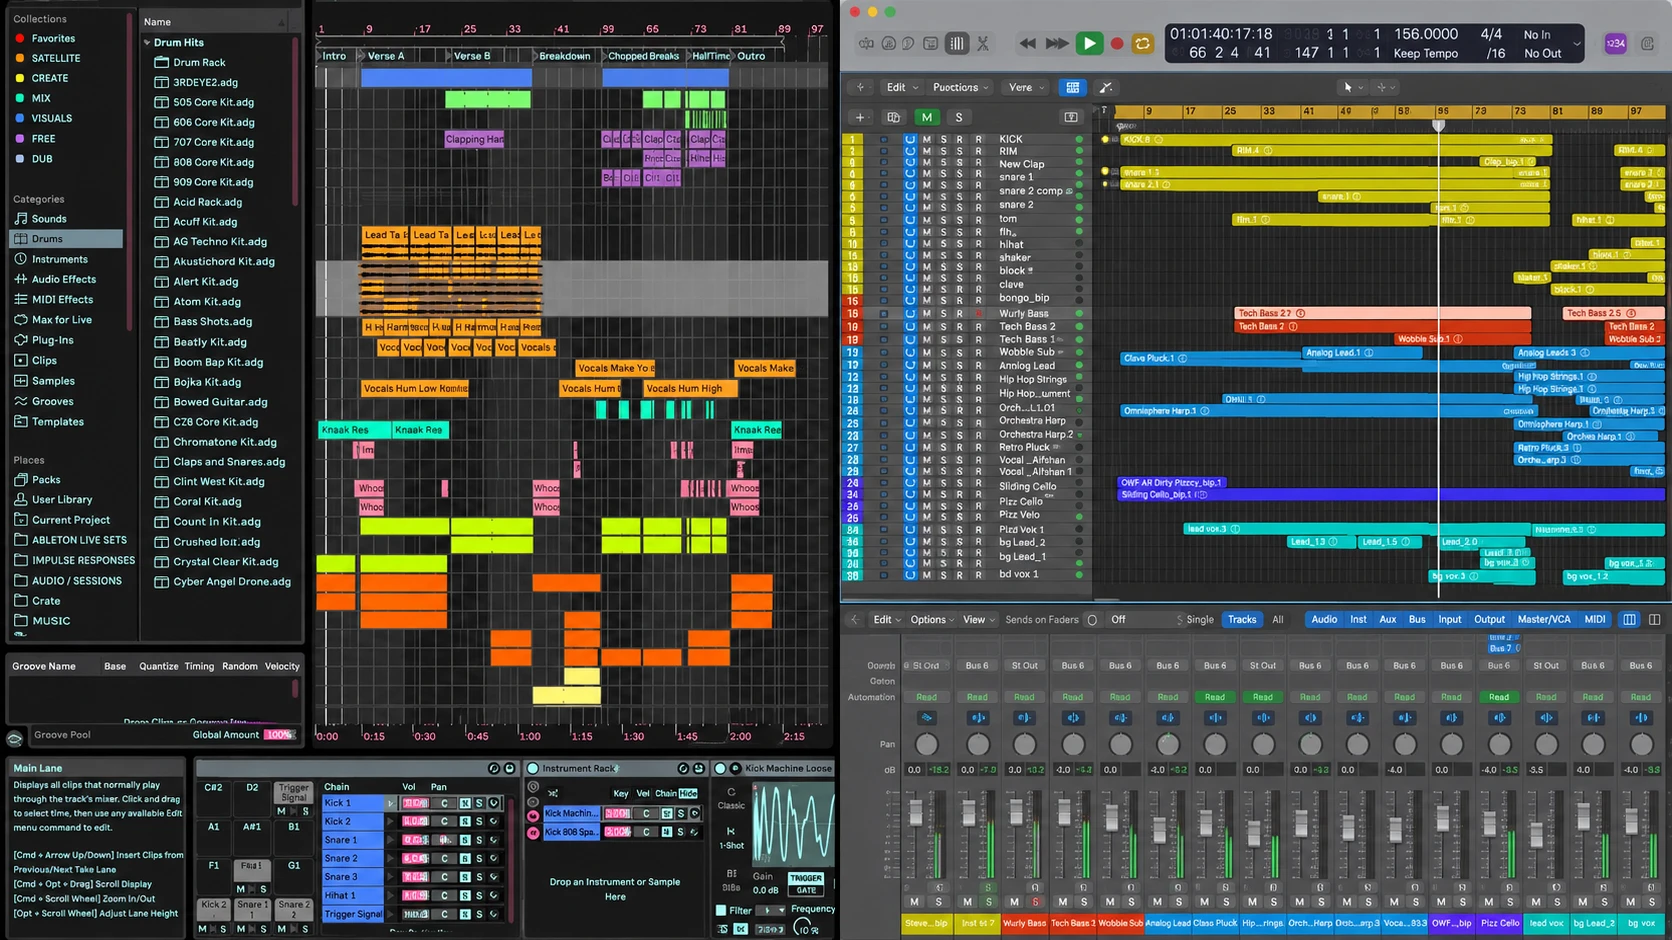The height and width of the screenshot is (940, 1672).
Task: Click the first channel volume fader in Logic mixer
Action: (x=914, y=813)
